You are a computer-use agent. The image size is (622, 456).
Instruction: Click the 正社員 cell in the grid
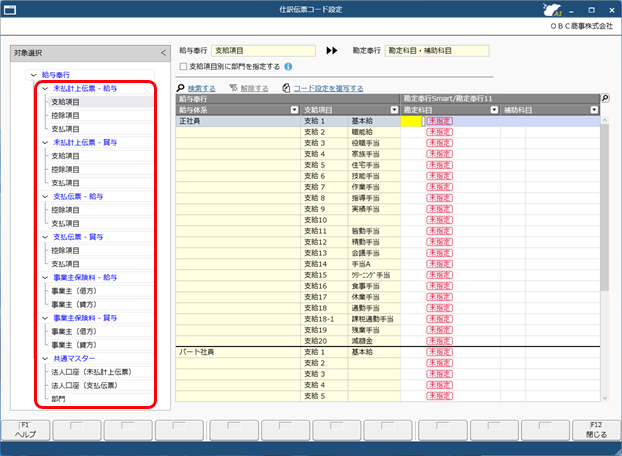coord(238,121)
